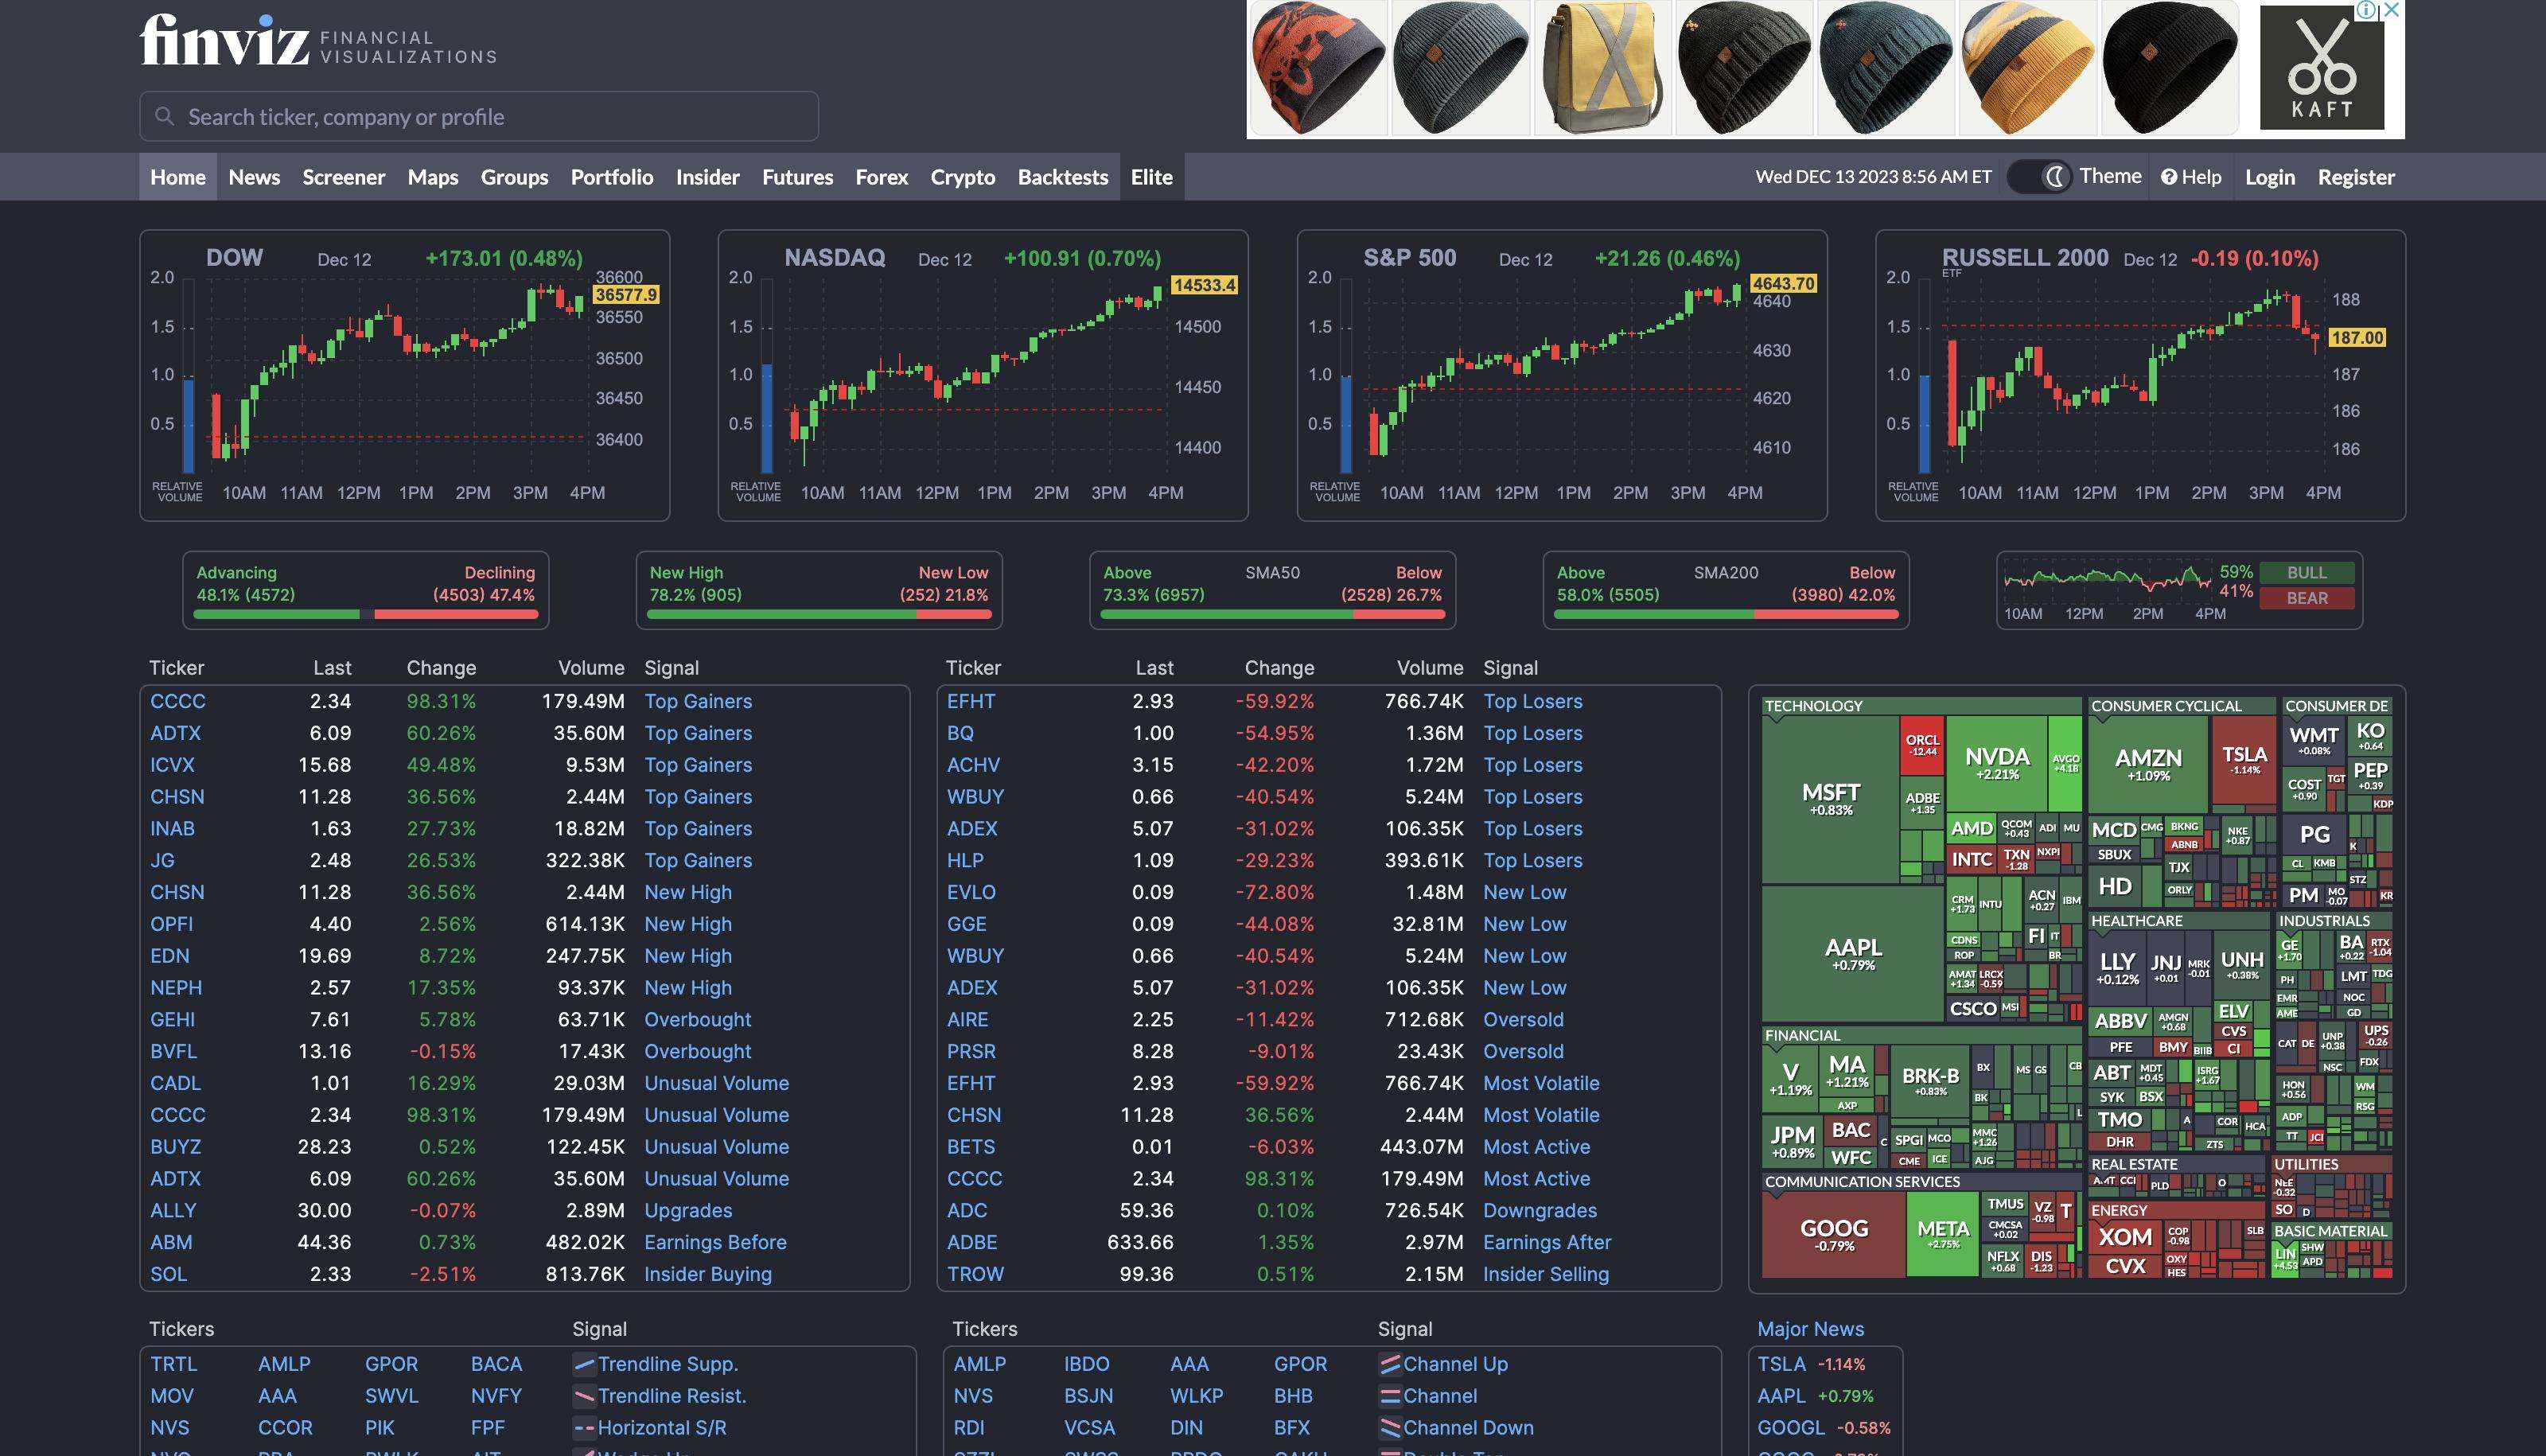Click the ticker search input field

[480, 116]
